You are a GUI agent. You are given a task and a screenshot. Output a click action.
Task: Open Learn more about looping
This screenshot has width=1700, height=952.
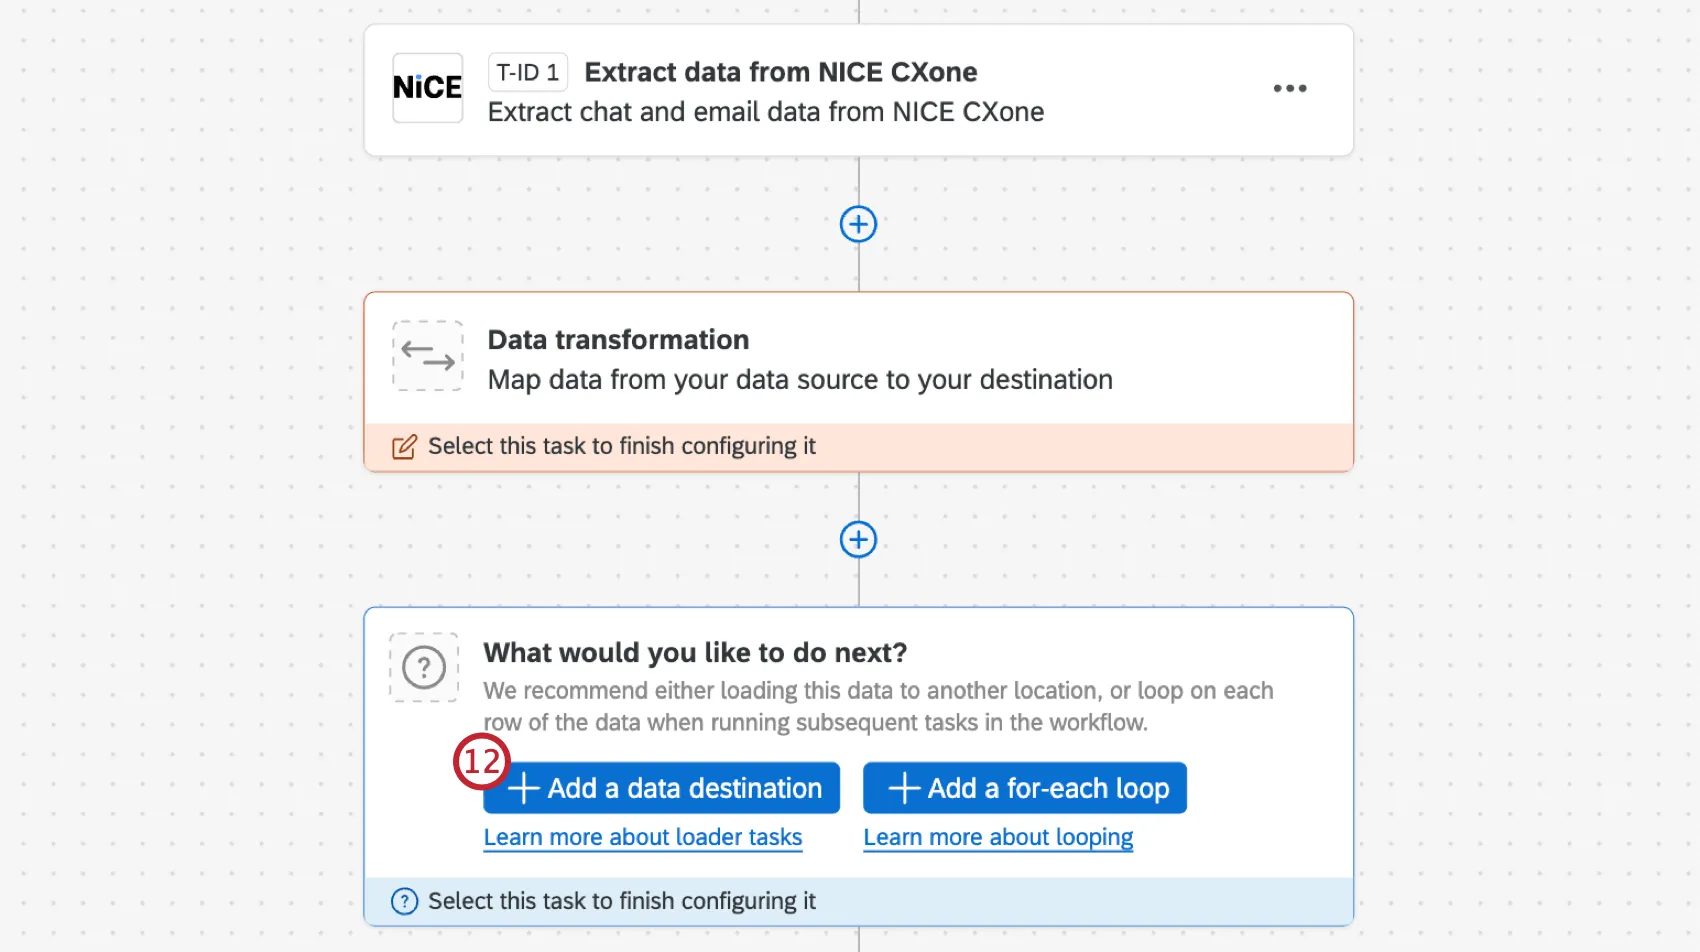[x=997, y=837]
